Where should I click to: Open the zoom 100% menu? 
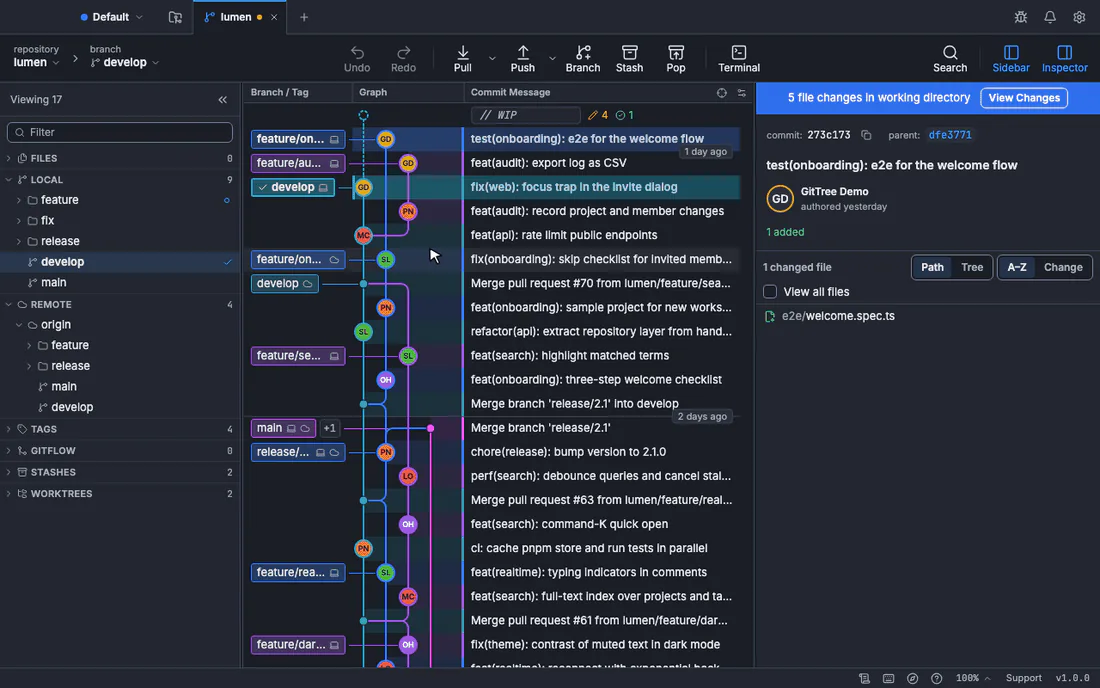[972, 678]
